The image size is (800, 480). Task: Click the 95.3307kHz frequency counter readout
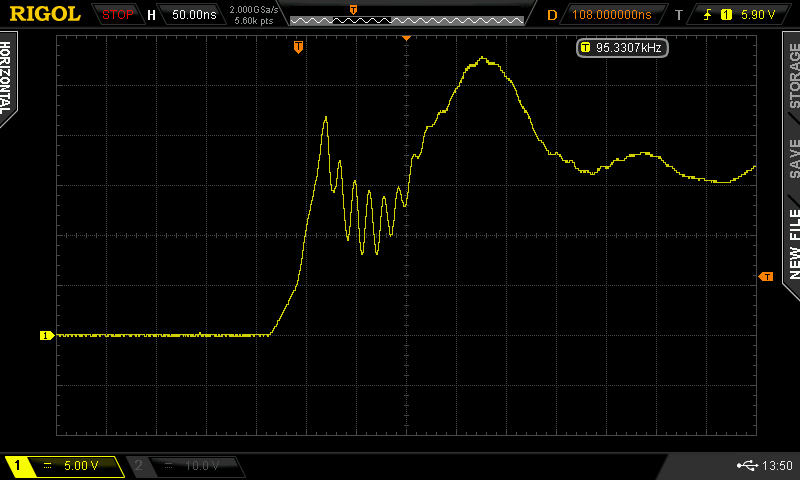(x=622, y=47)
